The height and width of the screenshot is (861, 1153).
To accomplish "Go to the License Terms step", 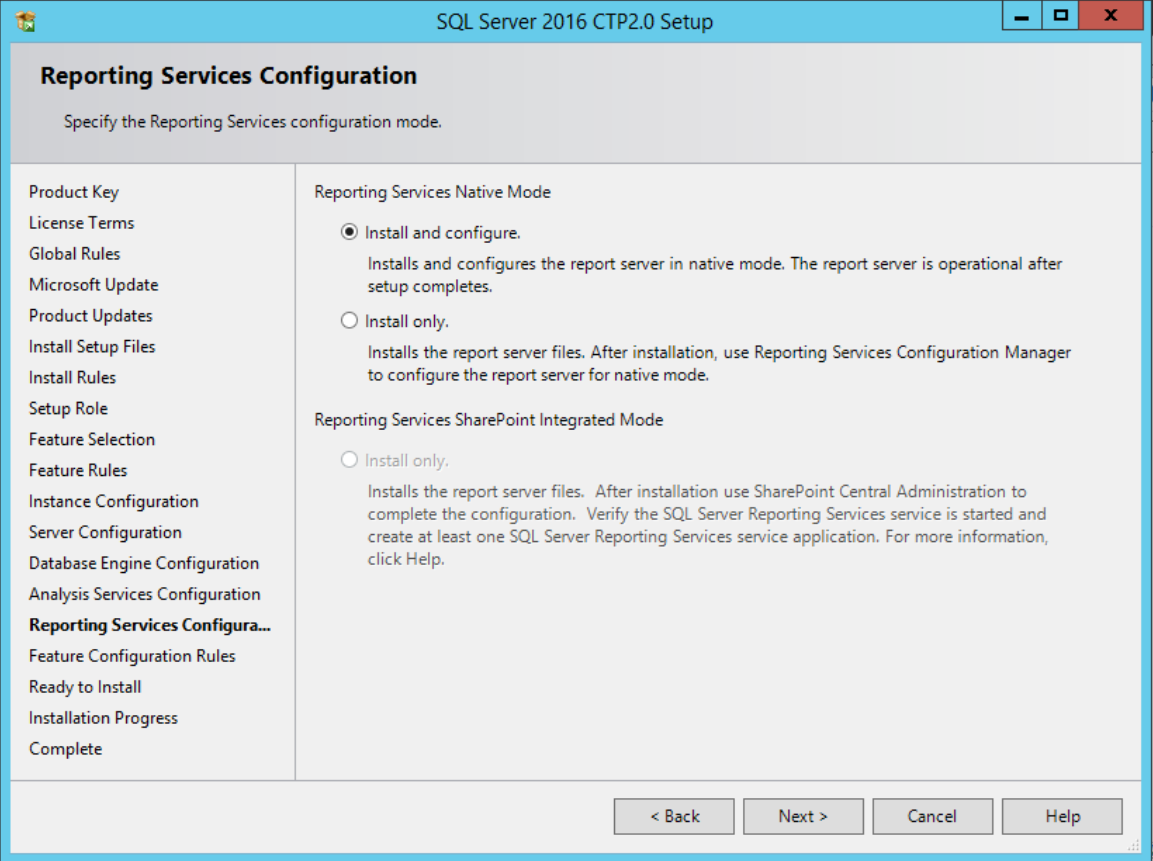I will pyautogui.click(x=82, y=223).
